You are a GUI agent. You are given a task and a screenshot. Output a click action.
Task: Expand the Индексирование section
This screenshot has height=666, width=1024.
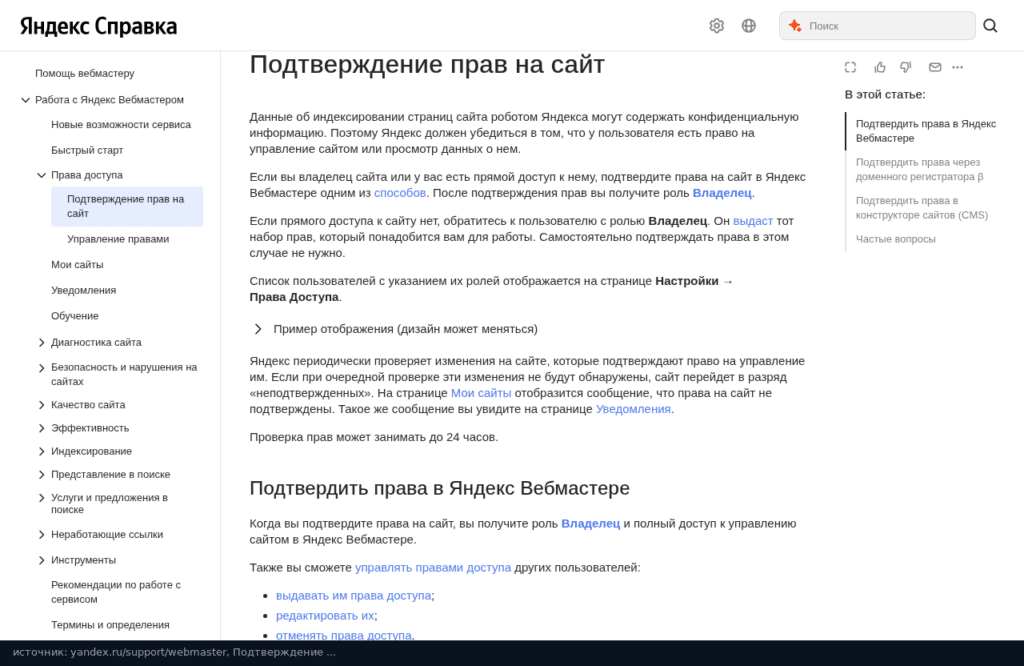41,451
